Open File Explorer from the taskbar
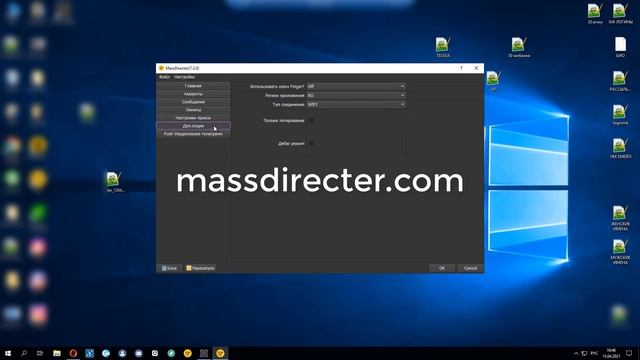 tap(57, 353)
